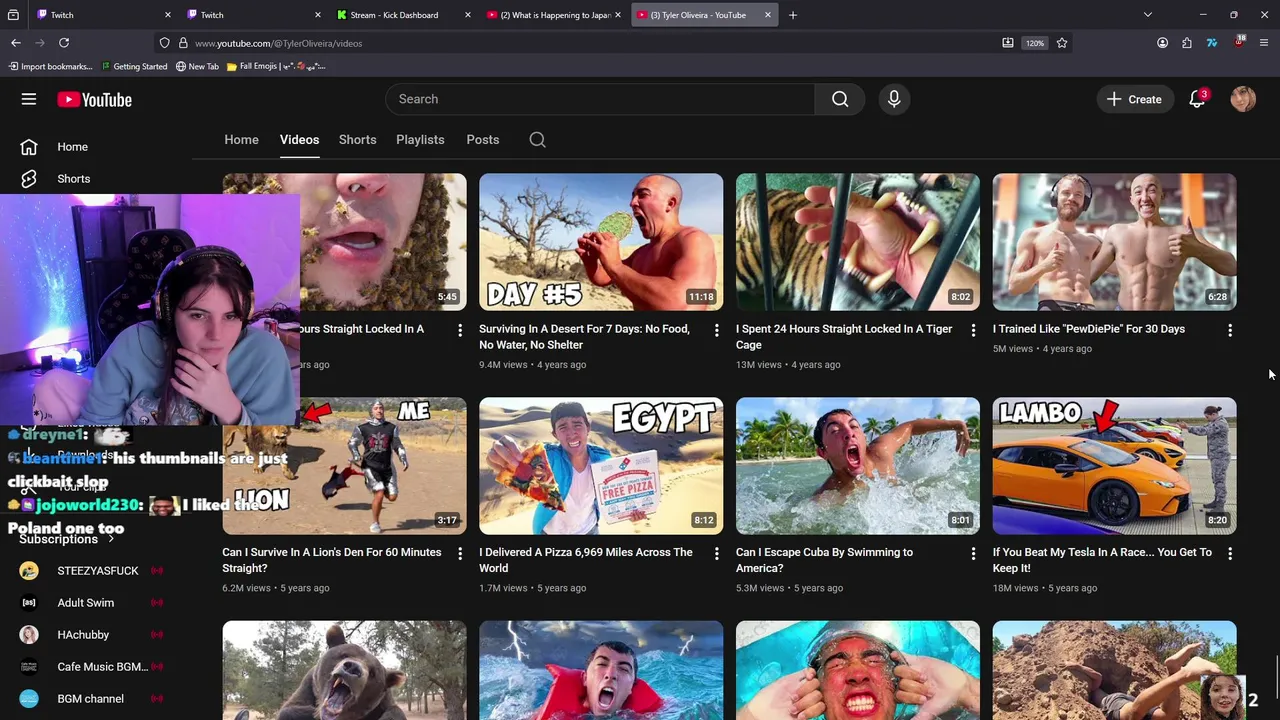Open browser extensions puzzle icon
The width and height of the screenshot is (1280, 720).
tap(1187, 43)
